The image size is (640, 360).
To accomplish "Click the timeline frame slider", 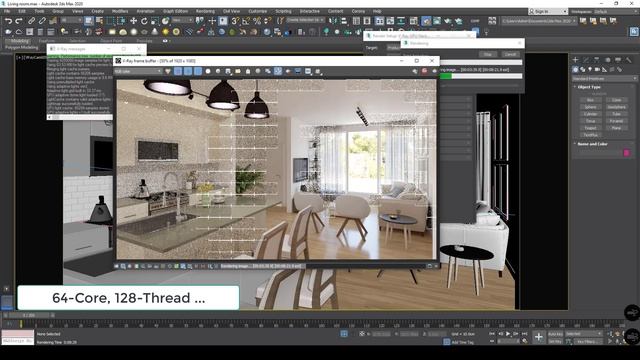I will pyautogui.click(x=29, y=316).
